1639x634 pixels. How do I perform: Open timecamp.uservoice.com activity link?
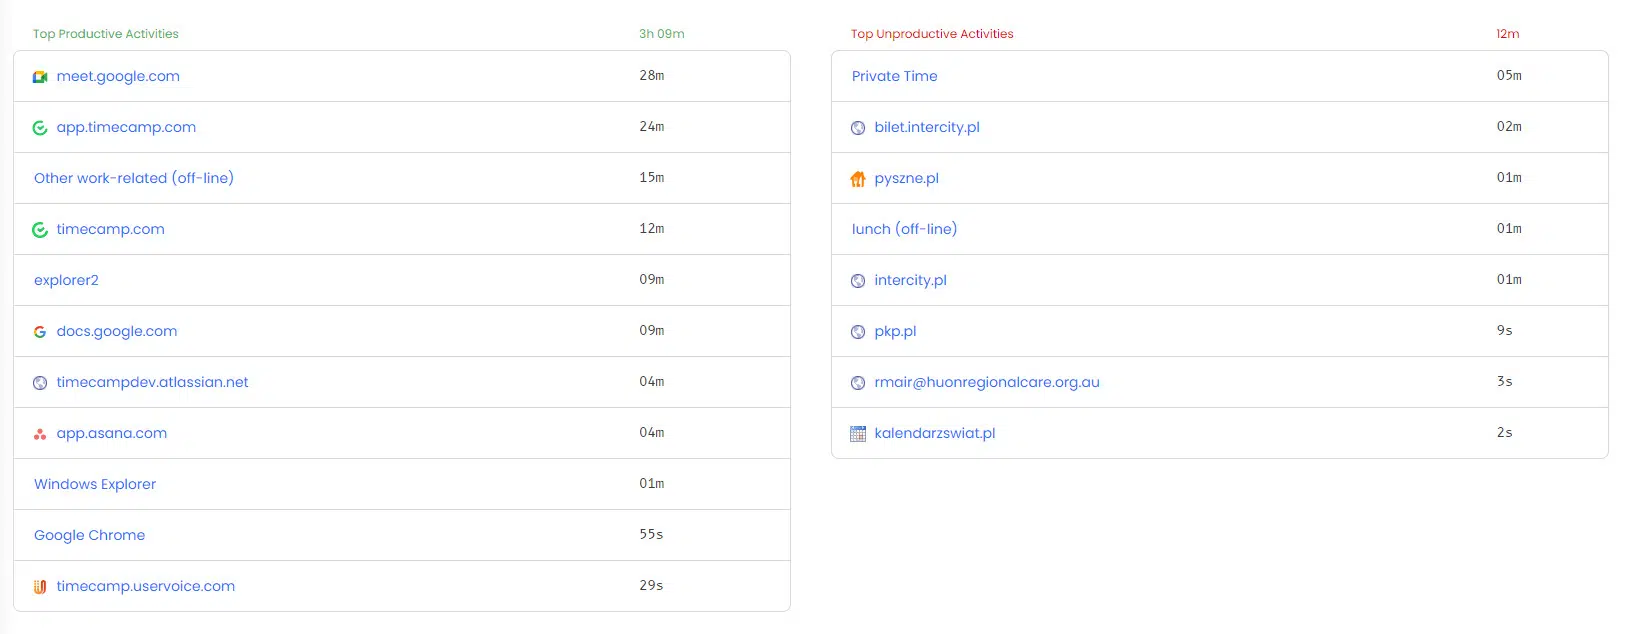pyautogui.click(x=146, y=586)
